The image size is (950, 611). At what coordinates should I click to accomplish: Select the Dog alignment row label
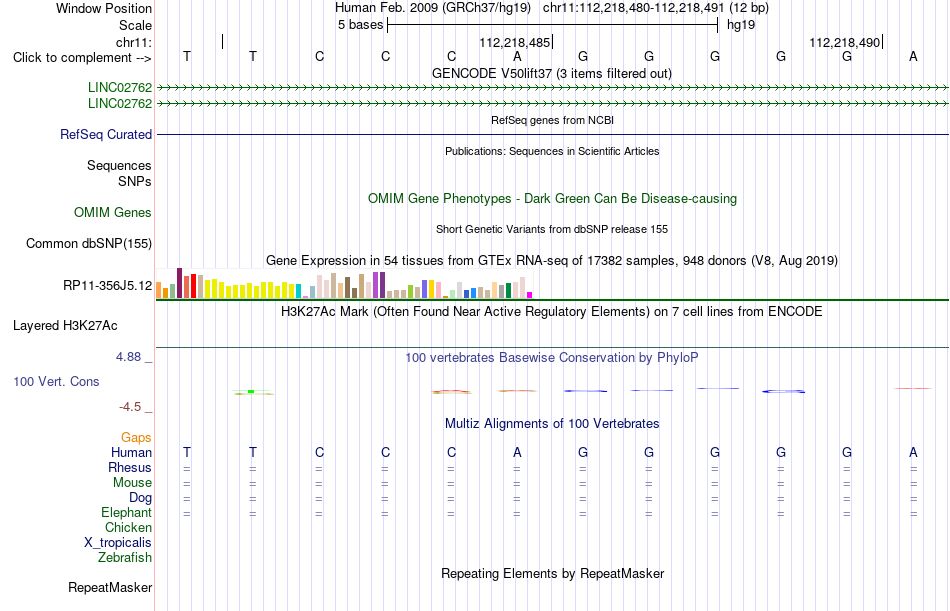click(x=141, y=498)
